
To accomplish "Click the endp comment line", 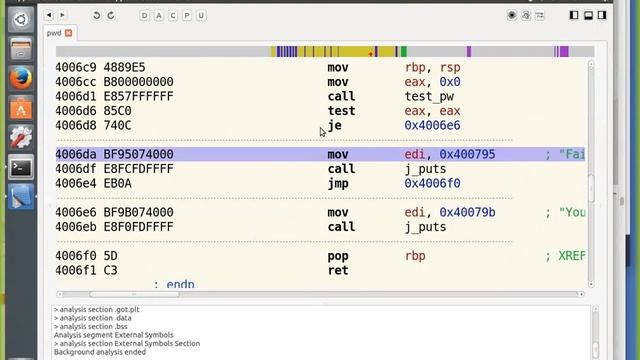I will click(x=174, y=284).
